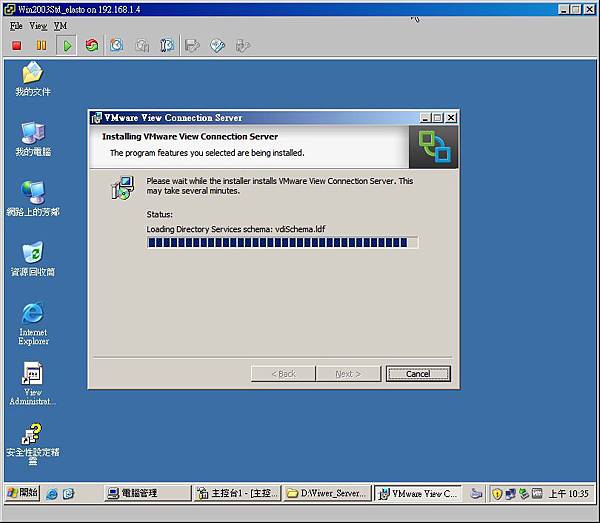
Task: Select the 我的文件 desktop icon
Action: tap(33, 79)
